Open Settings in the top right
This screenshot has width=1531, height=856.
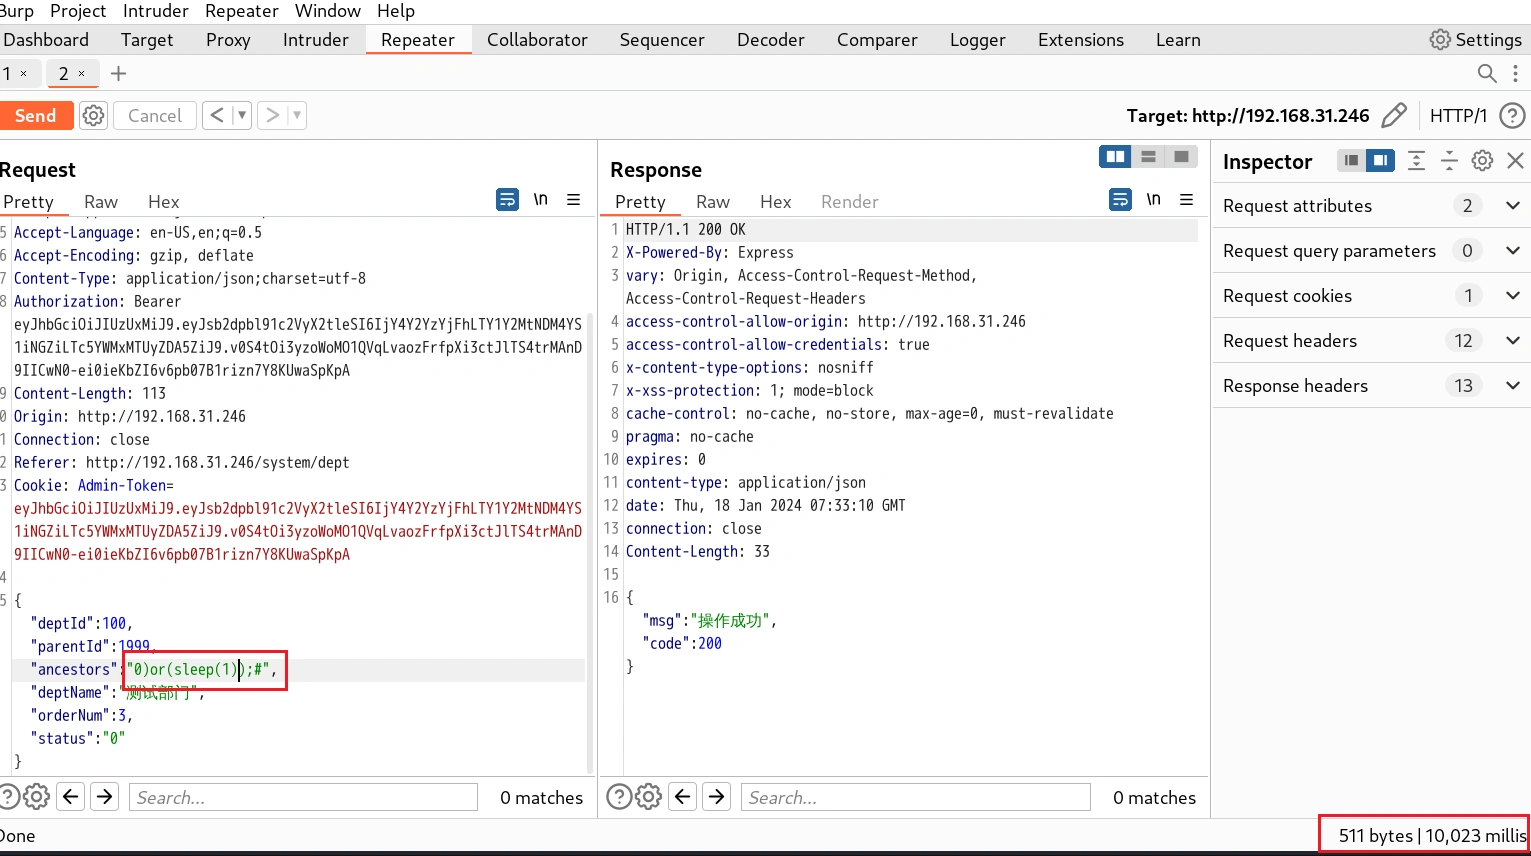pos(1475,40)
